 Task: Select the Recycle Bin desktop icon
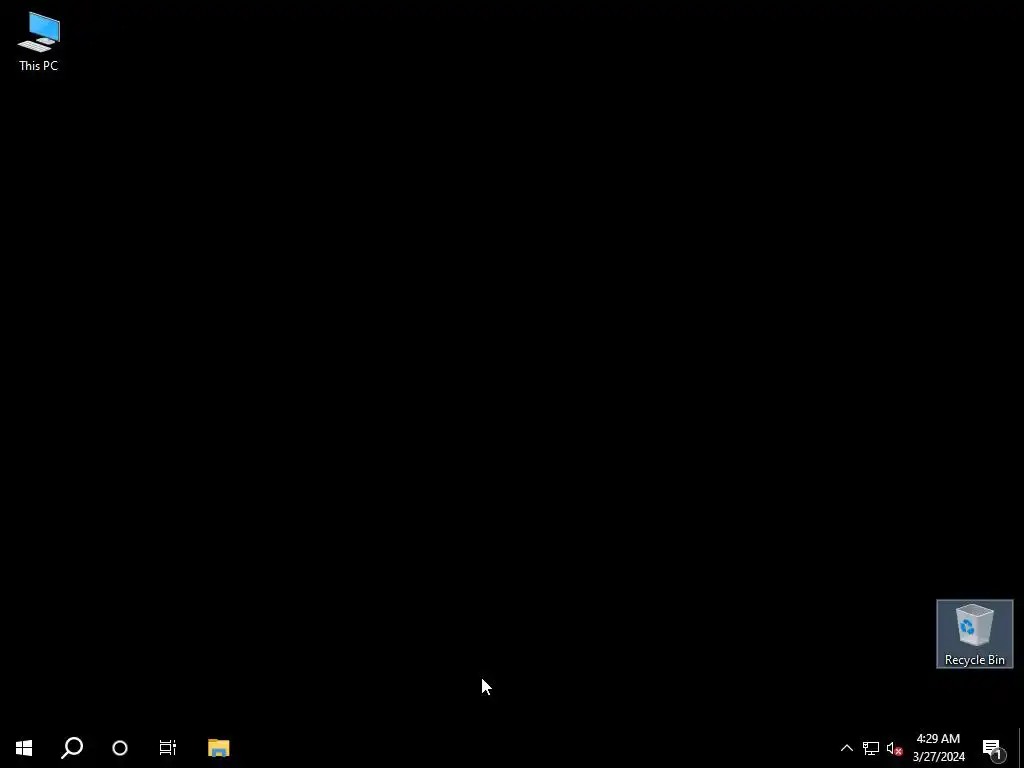tap(974, 633)
